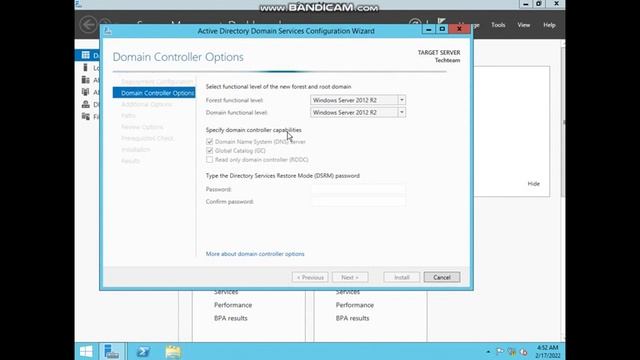Open the Dashboard icon in Server Manager sidebar
640x360 pixels.
click(x=86, y=55)
